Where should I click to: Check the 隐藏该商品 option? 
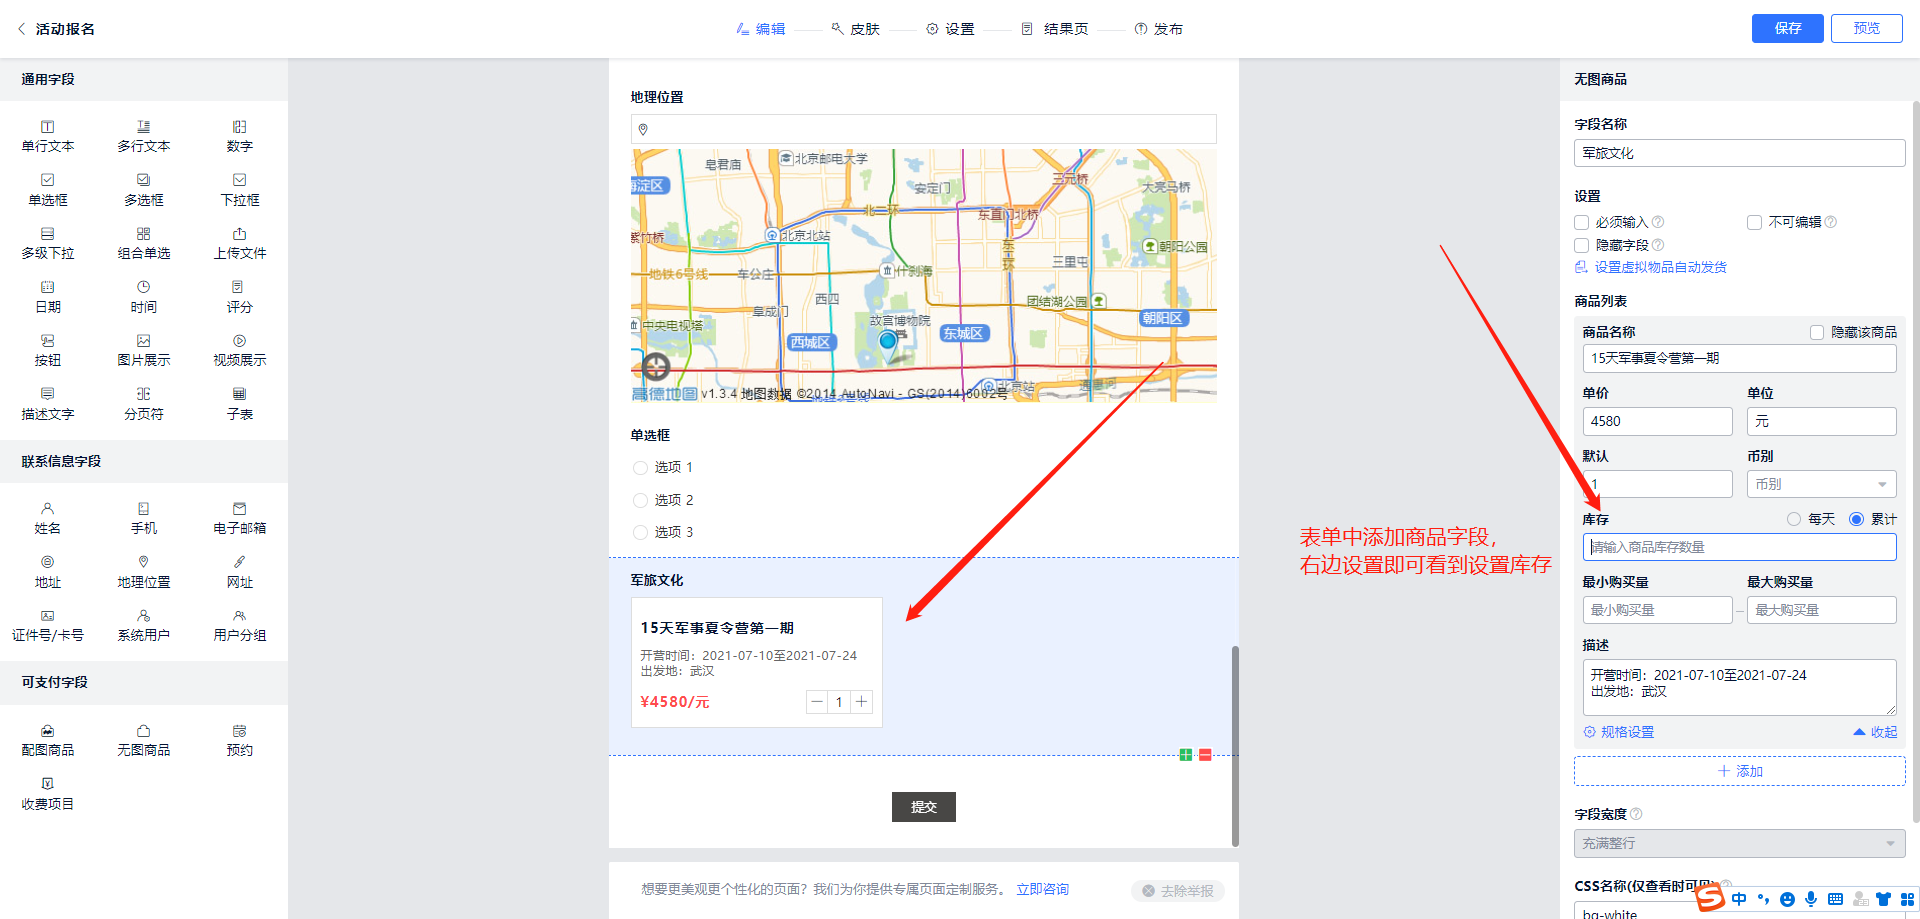click(1817, 332)
